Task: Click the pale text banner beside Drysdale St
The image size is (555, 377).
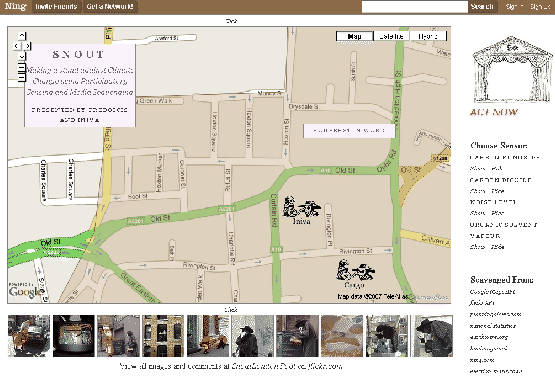Action: pos(349,131)
